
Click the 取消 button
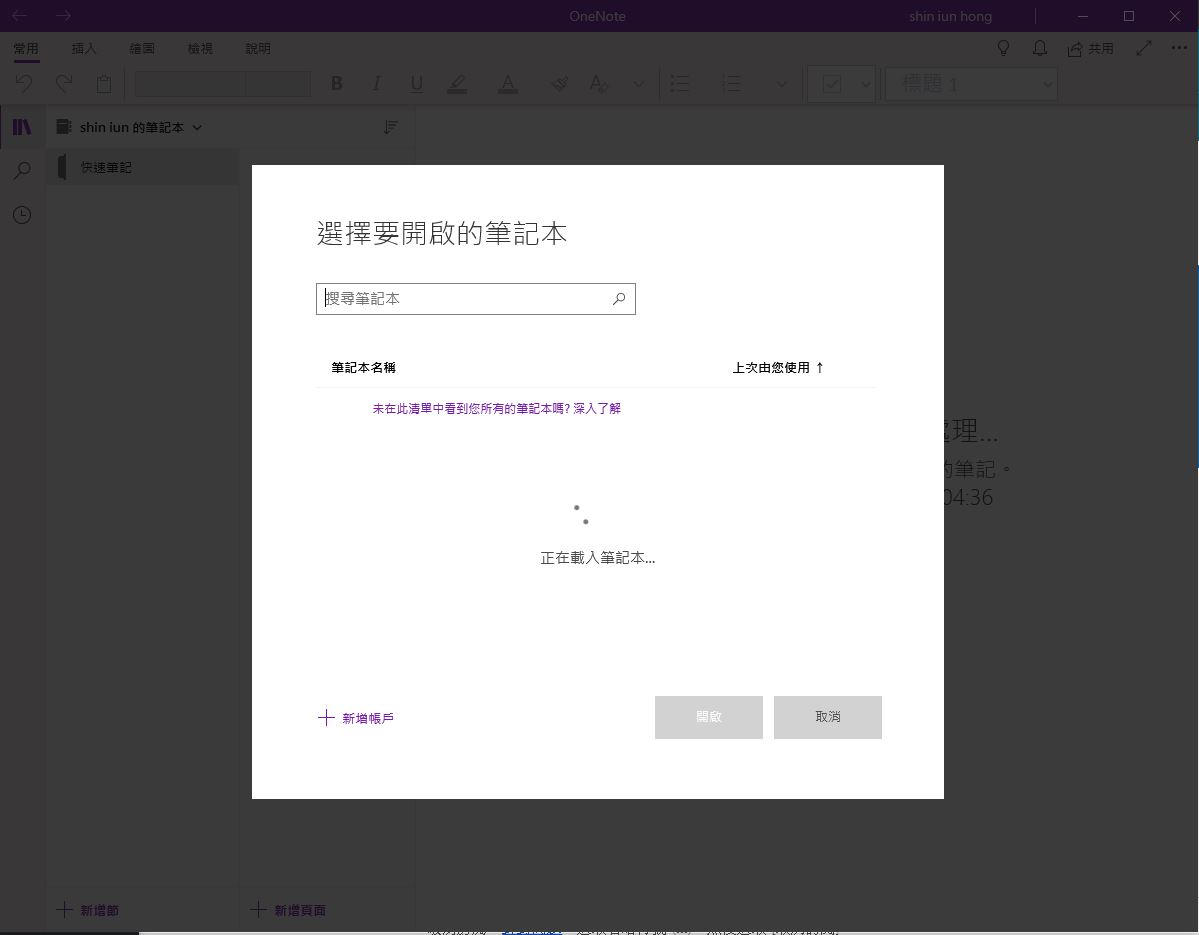[x=827, y=717]
